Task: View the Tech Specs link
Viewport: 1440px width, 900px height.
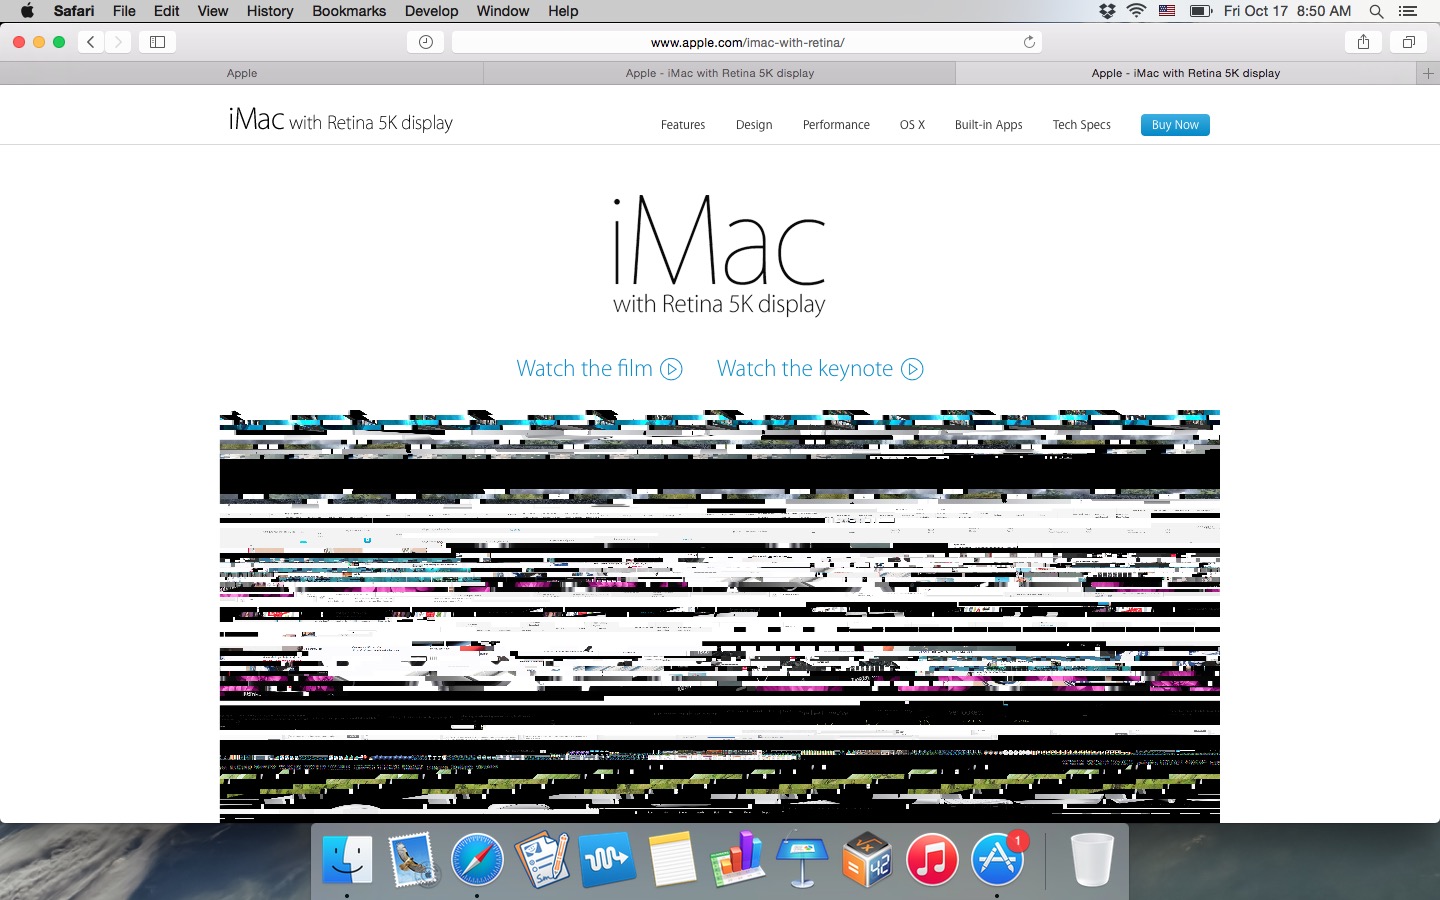Action: (1081, 125)
